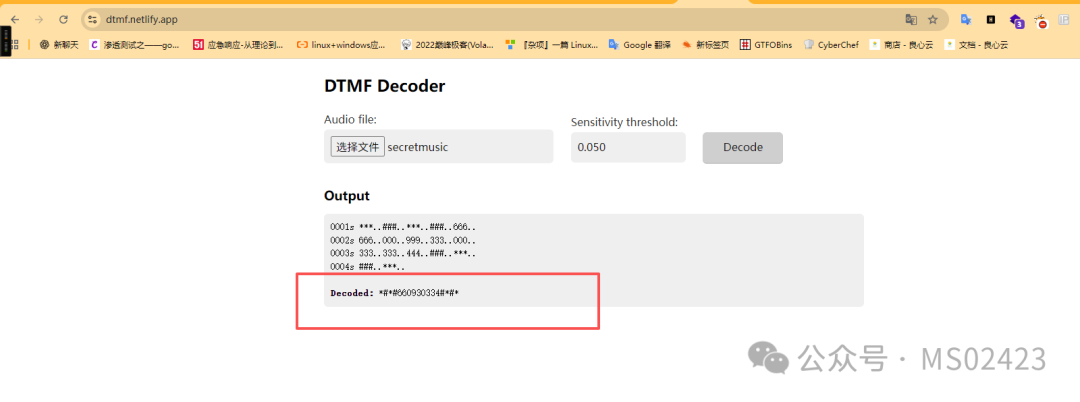Open the 应急响应-从理论到 bookmark
This screenshot has height=402, width=1080.
click(x=238, y=45)
